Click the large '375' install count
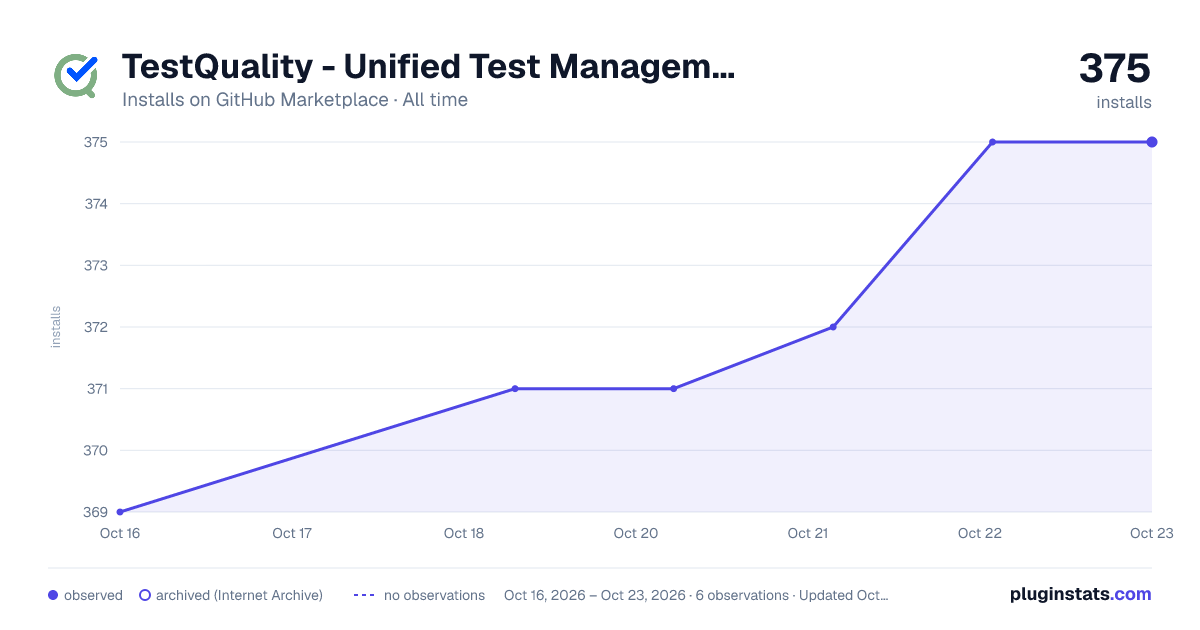 pos(1115,68)
